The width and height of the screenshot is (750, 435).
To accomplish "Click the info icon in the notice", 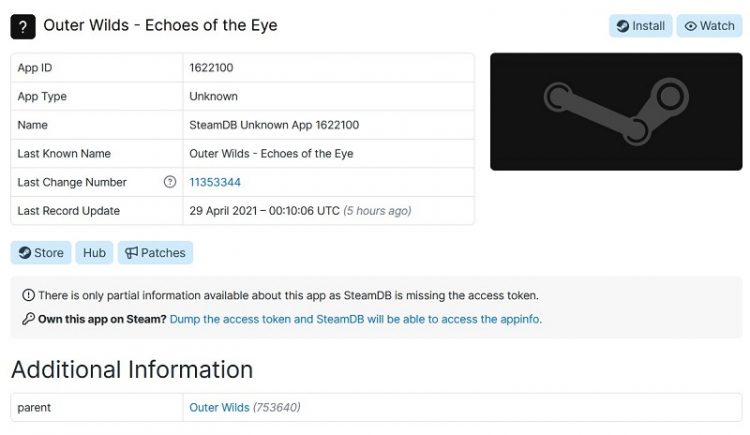I will click(28, 295).
